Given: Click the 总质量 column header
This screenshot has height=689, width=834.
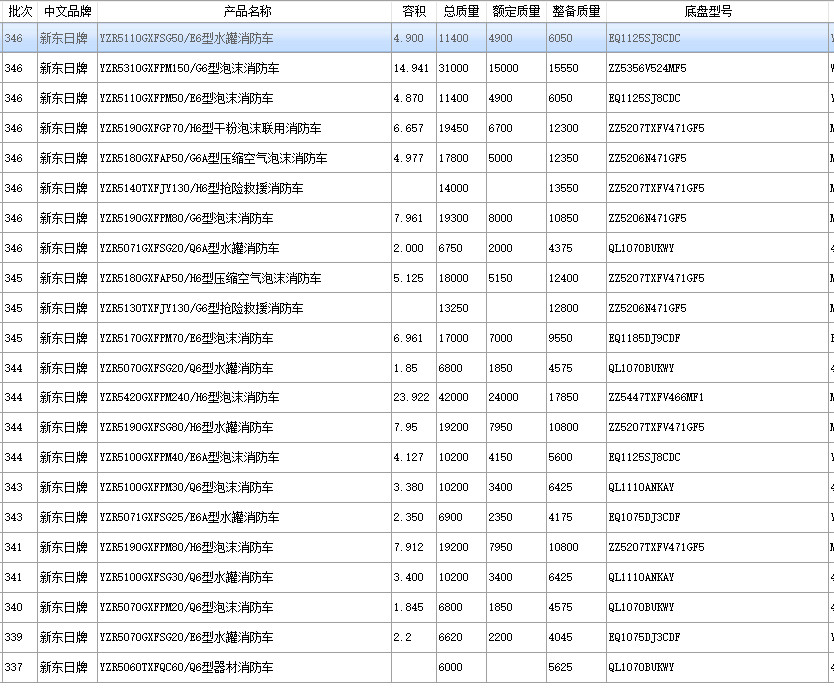Looking at the screenshot, I should [x=461, y=11].
